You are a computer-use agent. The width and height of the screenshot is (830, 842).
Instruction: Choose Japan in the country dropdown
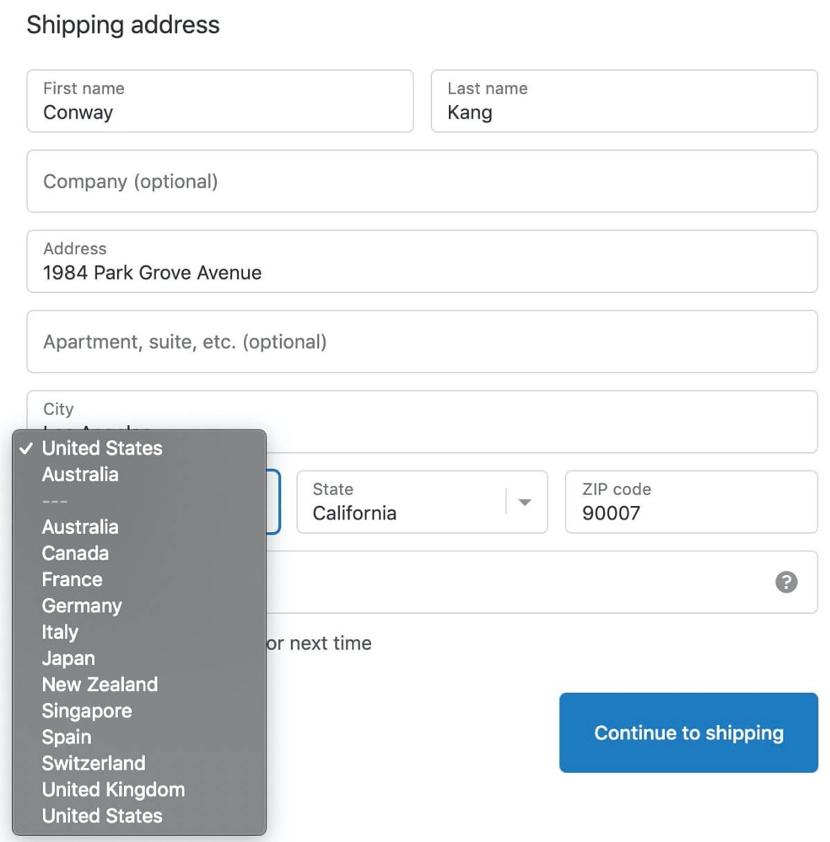pyautogui.click(x=67, y=657)
